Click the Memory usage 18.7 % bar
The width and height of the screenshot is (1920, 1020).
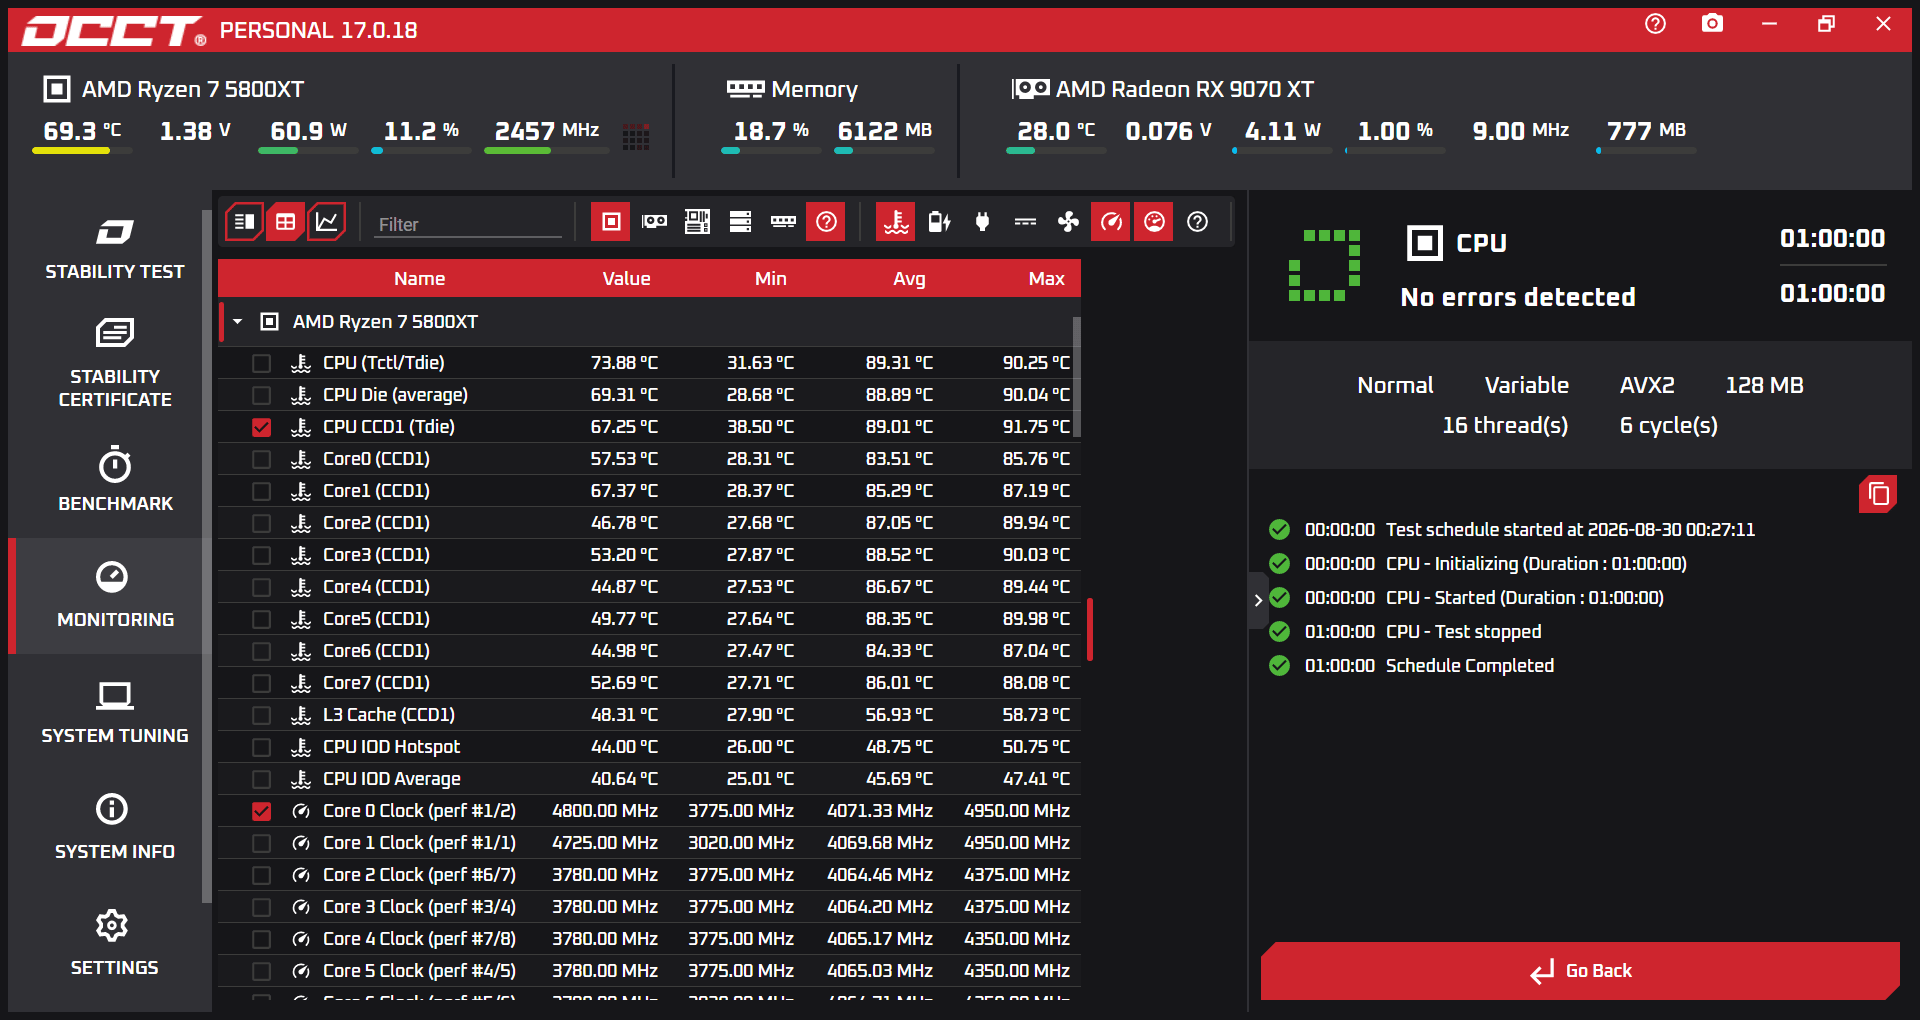click(x=771, y=151)
